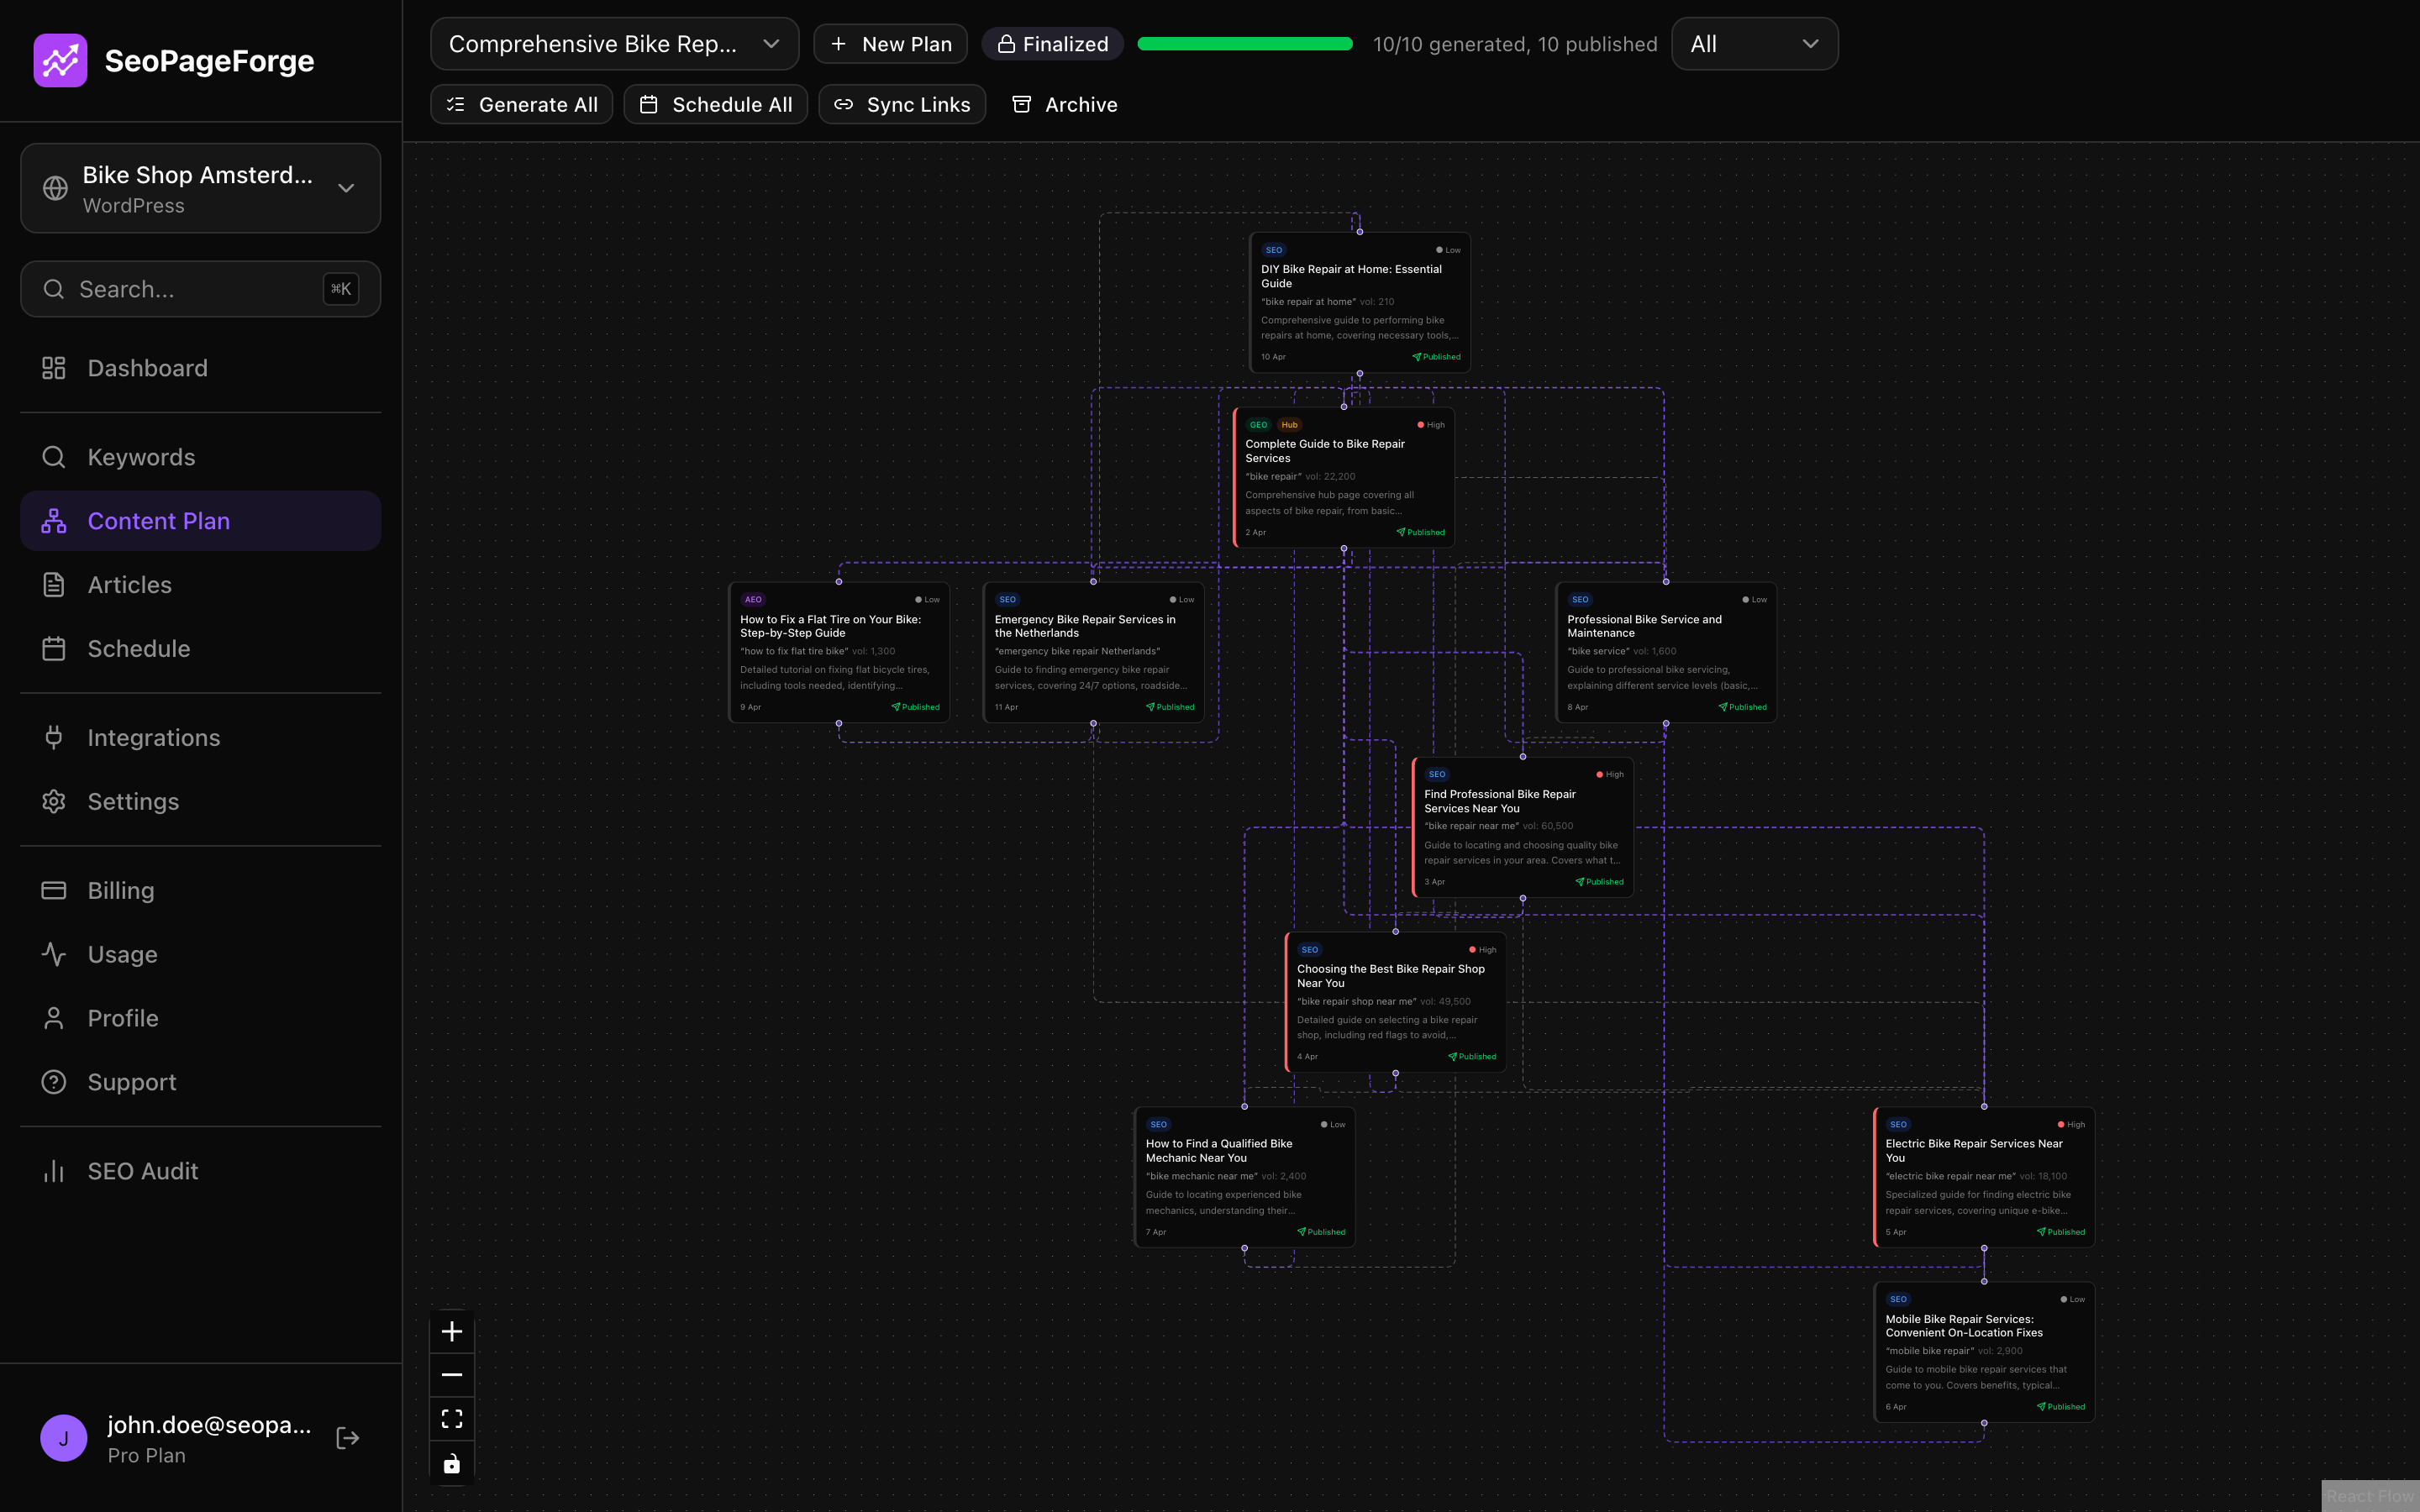Click the Generate All button
The height and width of the screenshot is (1512, 2420).
coord(521,105)
